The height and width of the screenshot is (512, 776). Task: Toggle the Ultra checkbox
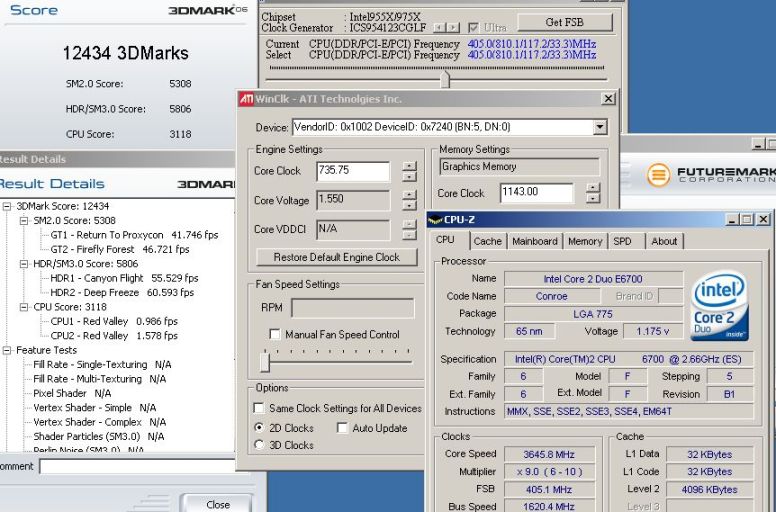pos(473,28)
